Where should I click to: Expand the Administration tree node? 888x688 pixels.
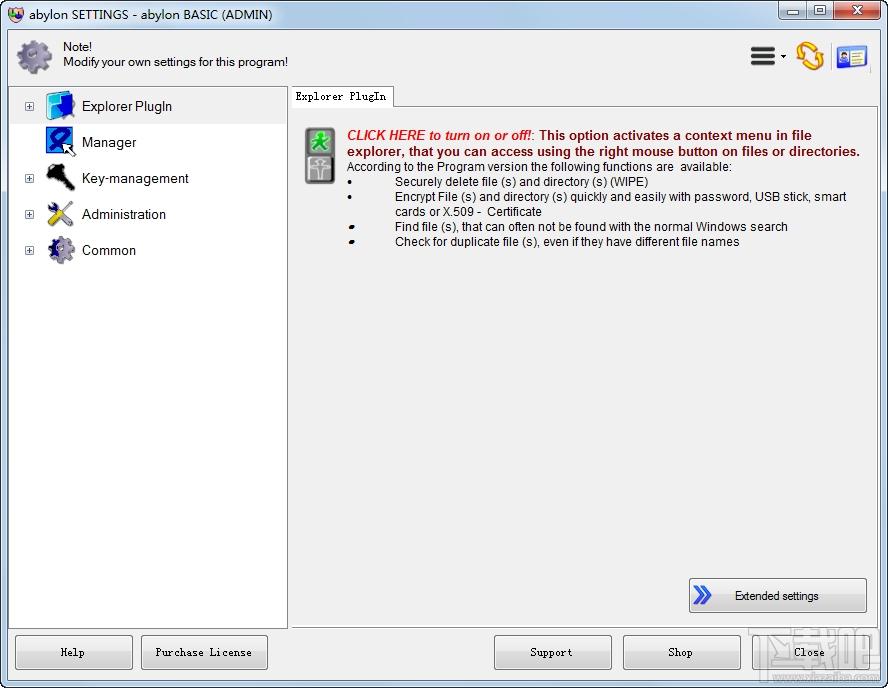point(29,215)
